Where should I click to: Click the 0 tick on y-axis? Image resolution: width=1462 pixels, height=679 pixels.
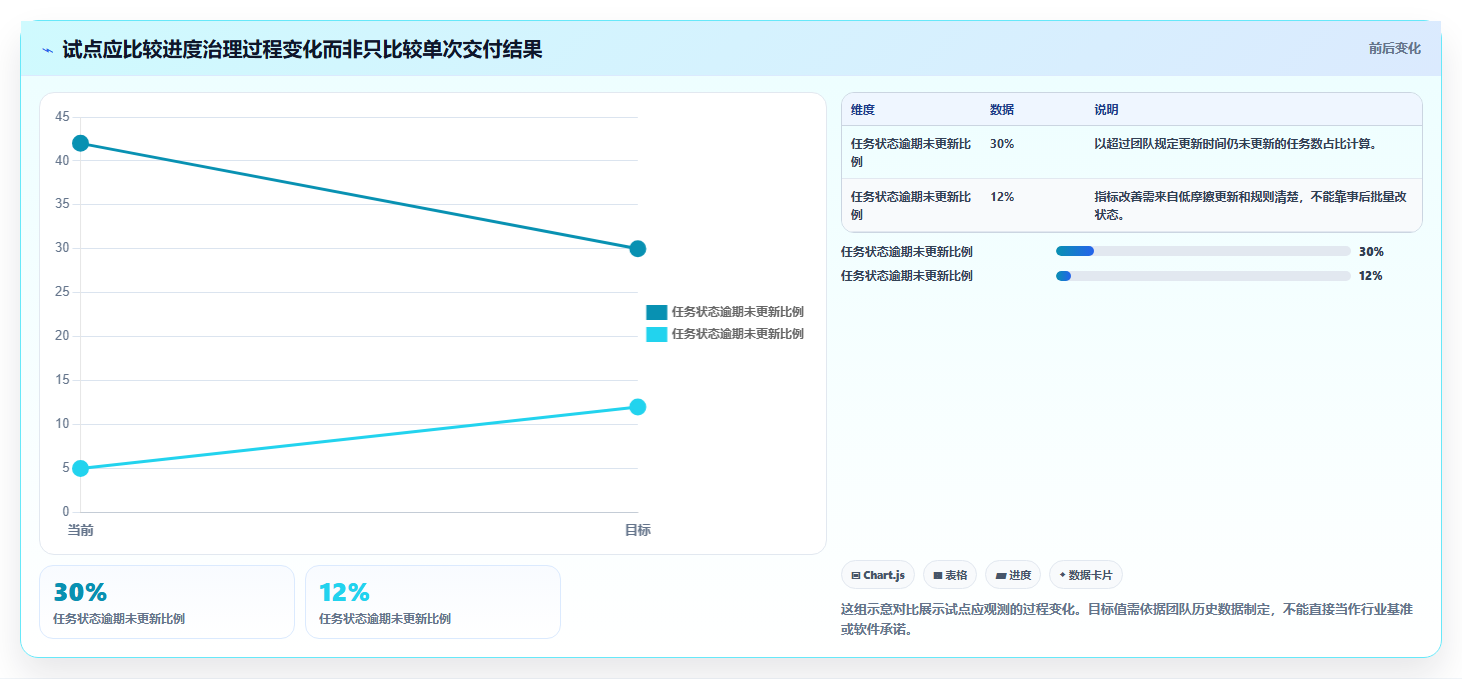click(x=66, y=512)
